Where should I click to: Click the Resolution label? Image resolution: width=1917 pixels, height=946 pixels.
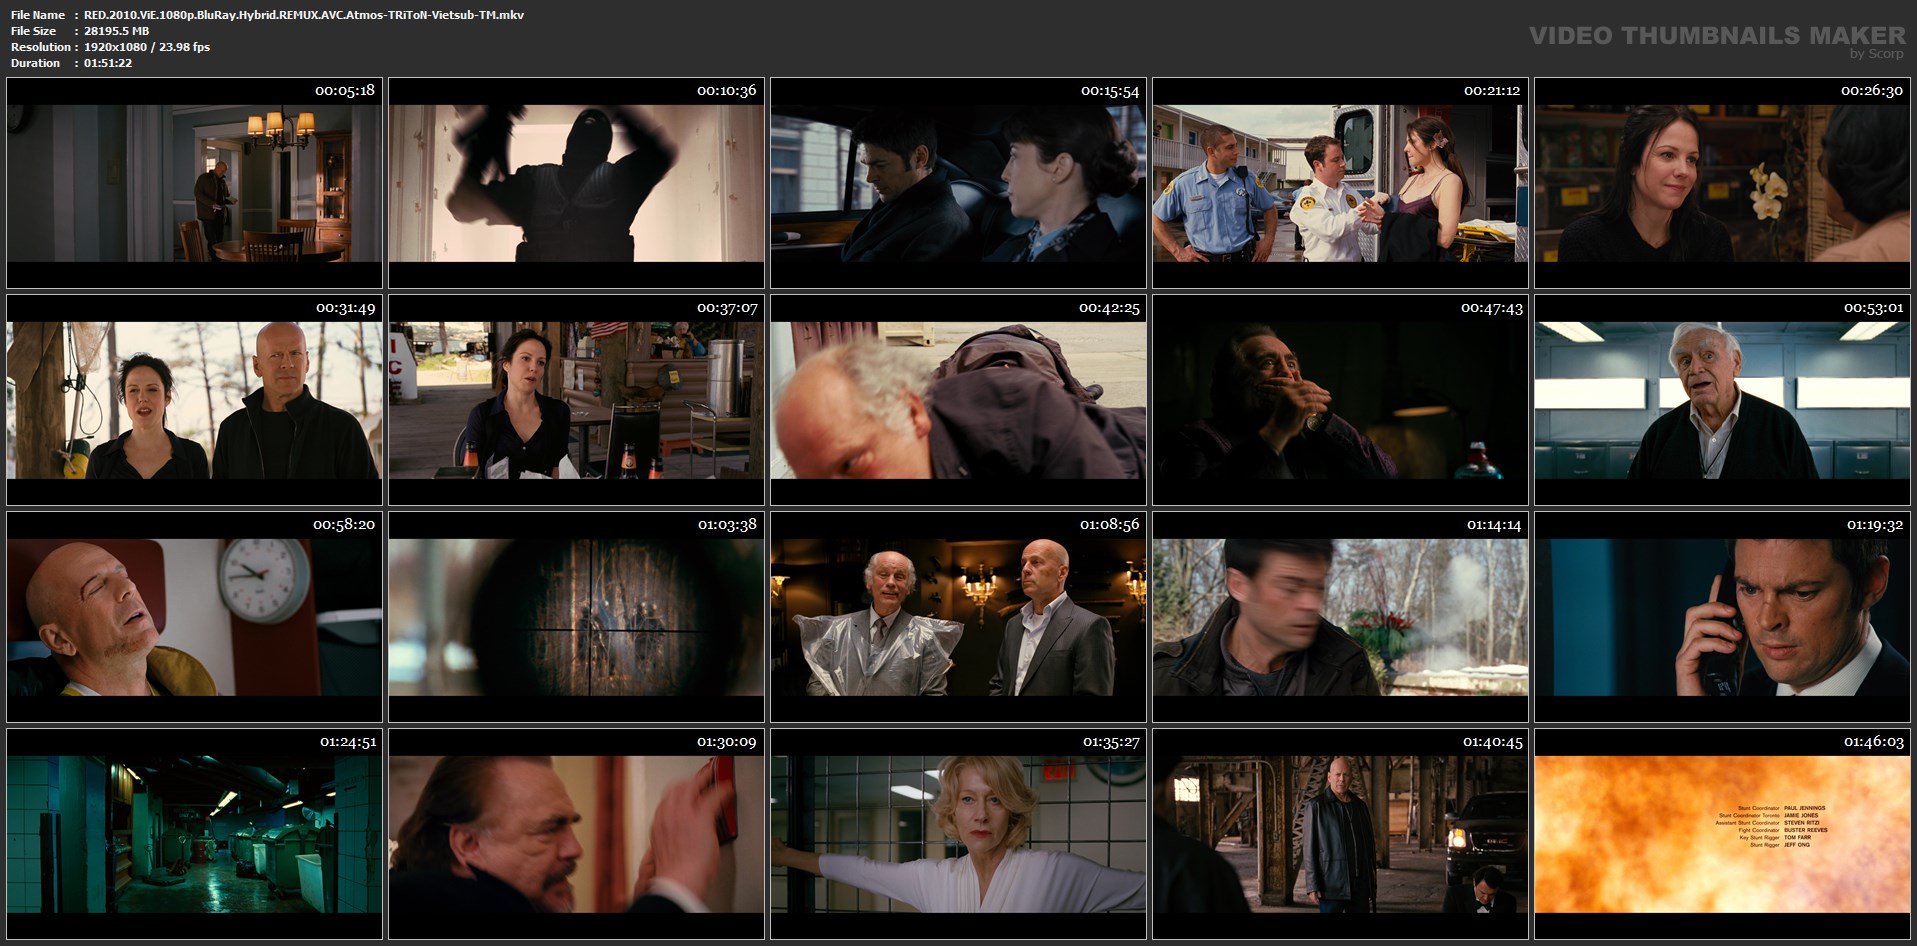click(x=41, y=47)
